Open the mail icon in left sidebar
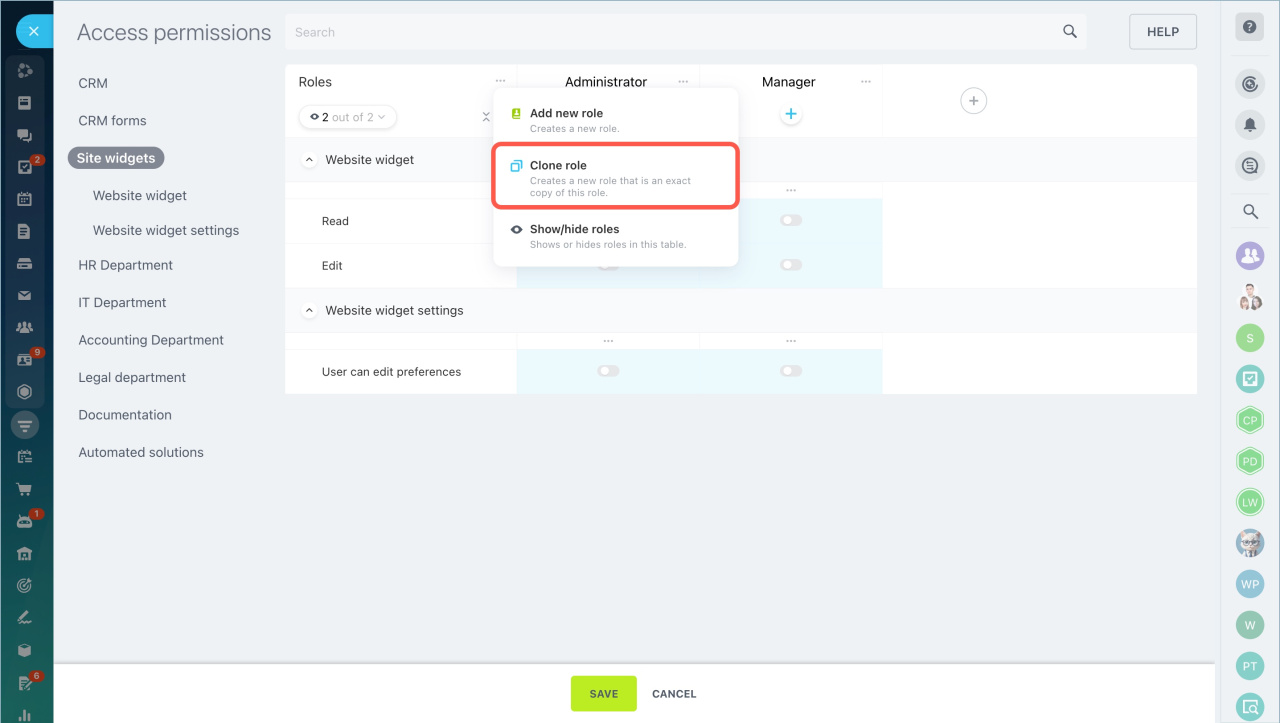 tap(25, 296)
